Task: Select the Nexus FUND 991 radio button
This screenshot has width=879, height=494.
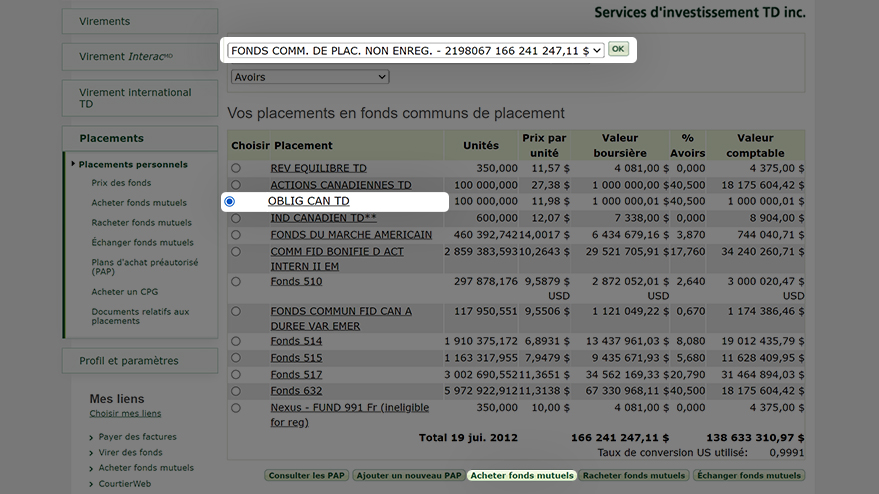Action: tap(235, 408)
